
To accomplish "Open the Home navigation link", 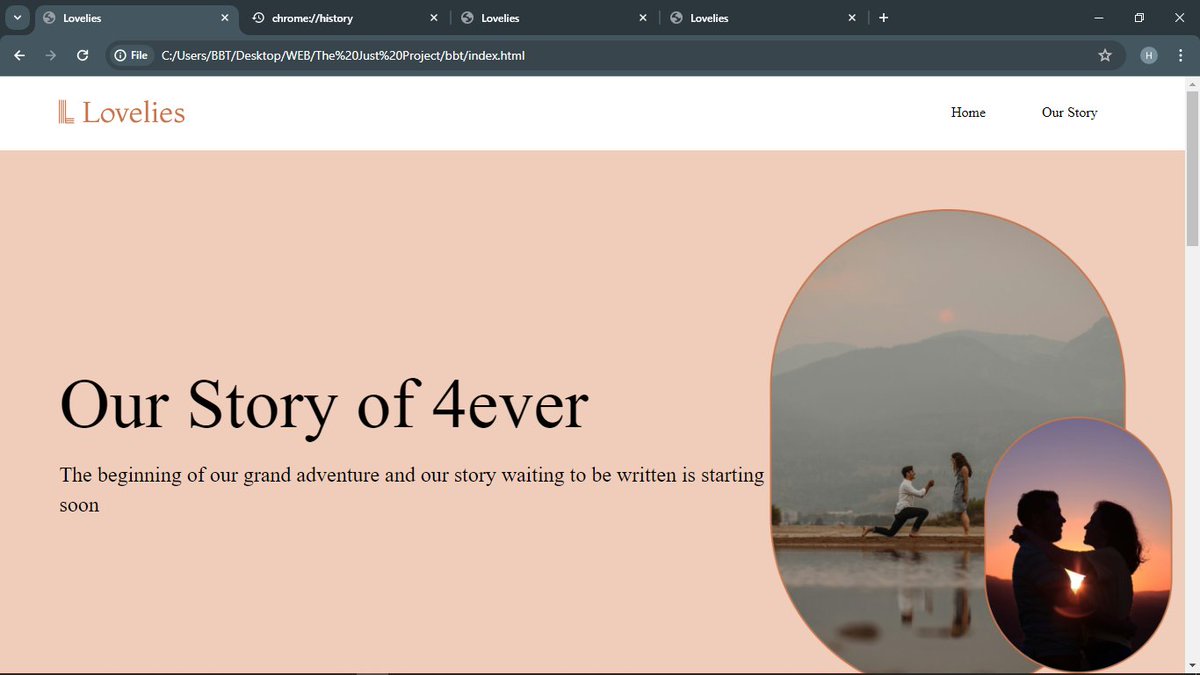I will coord(967,112).
